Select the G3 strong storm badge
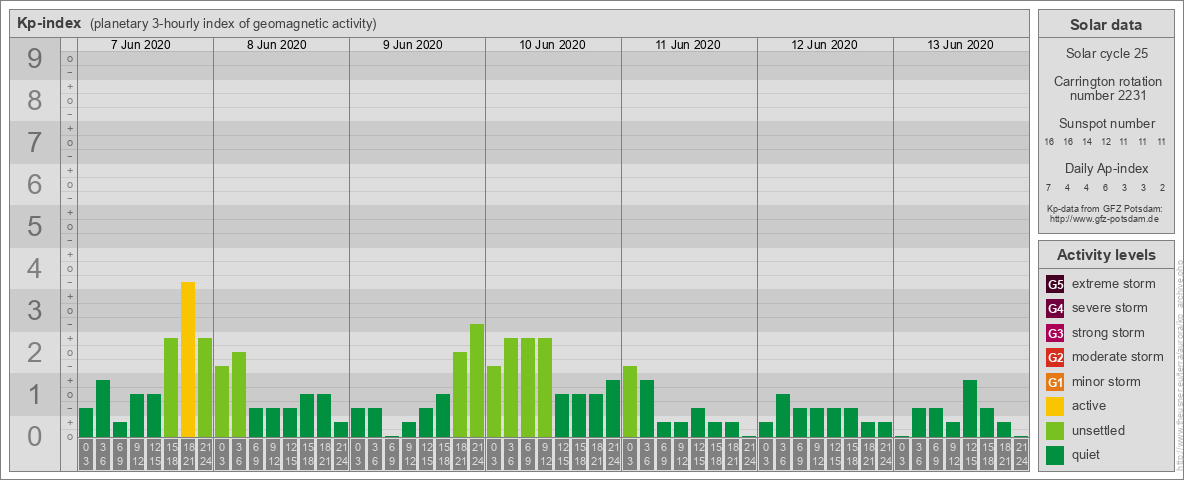The height and width of the screenshot is (480, 1184). pyautogui.click(x=1055, y=333)
